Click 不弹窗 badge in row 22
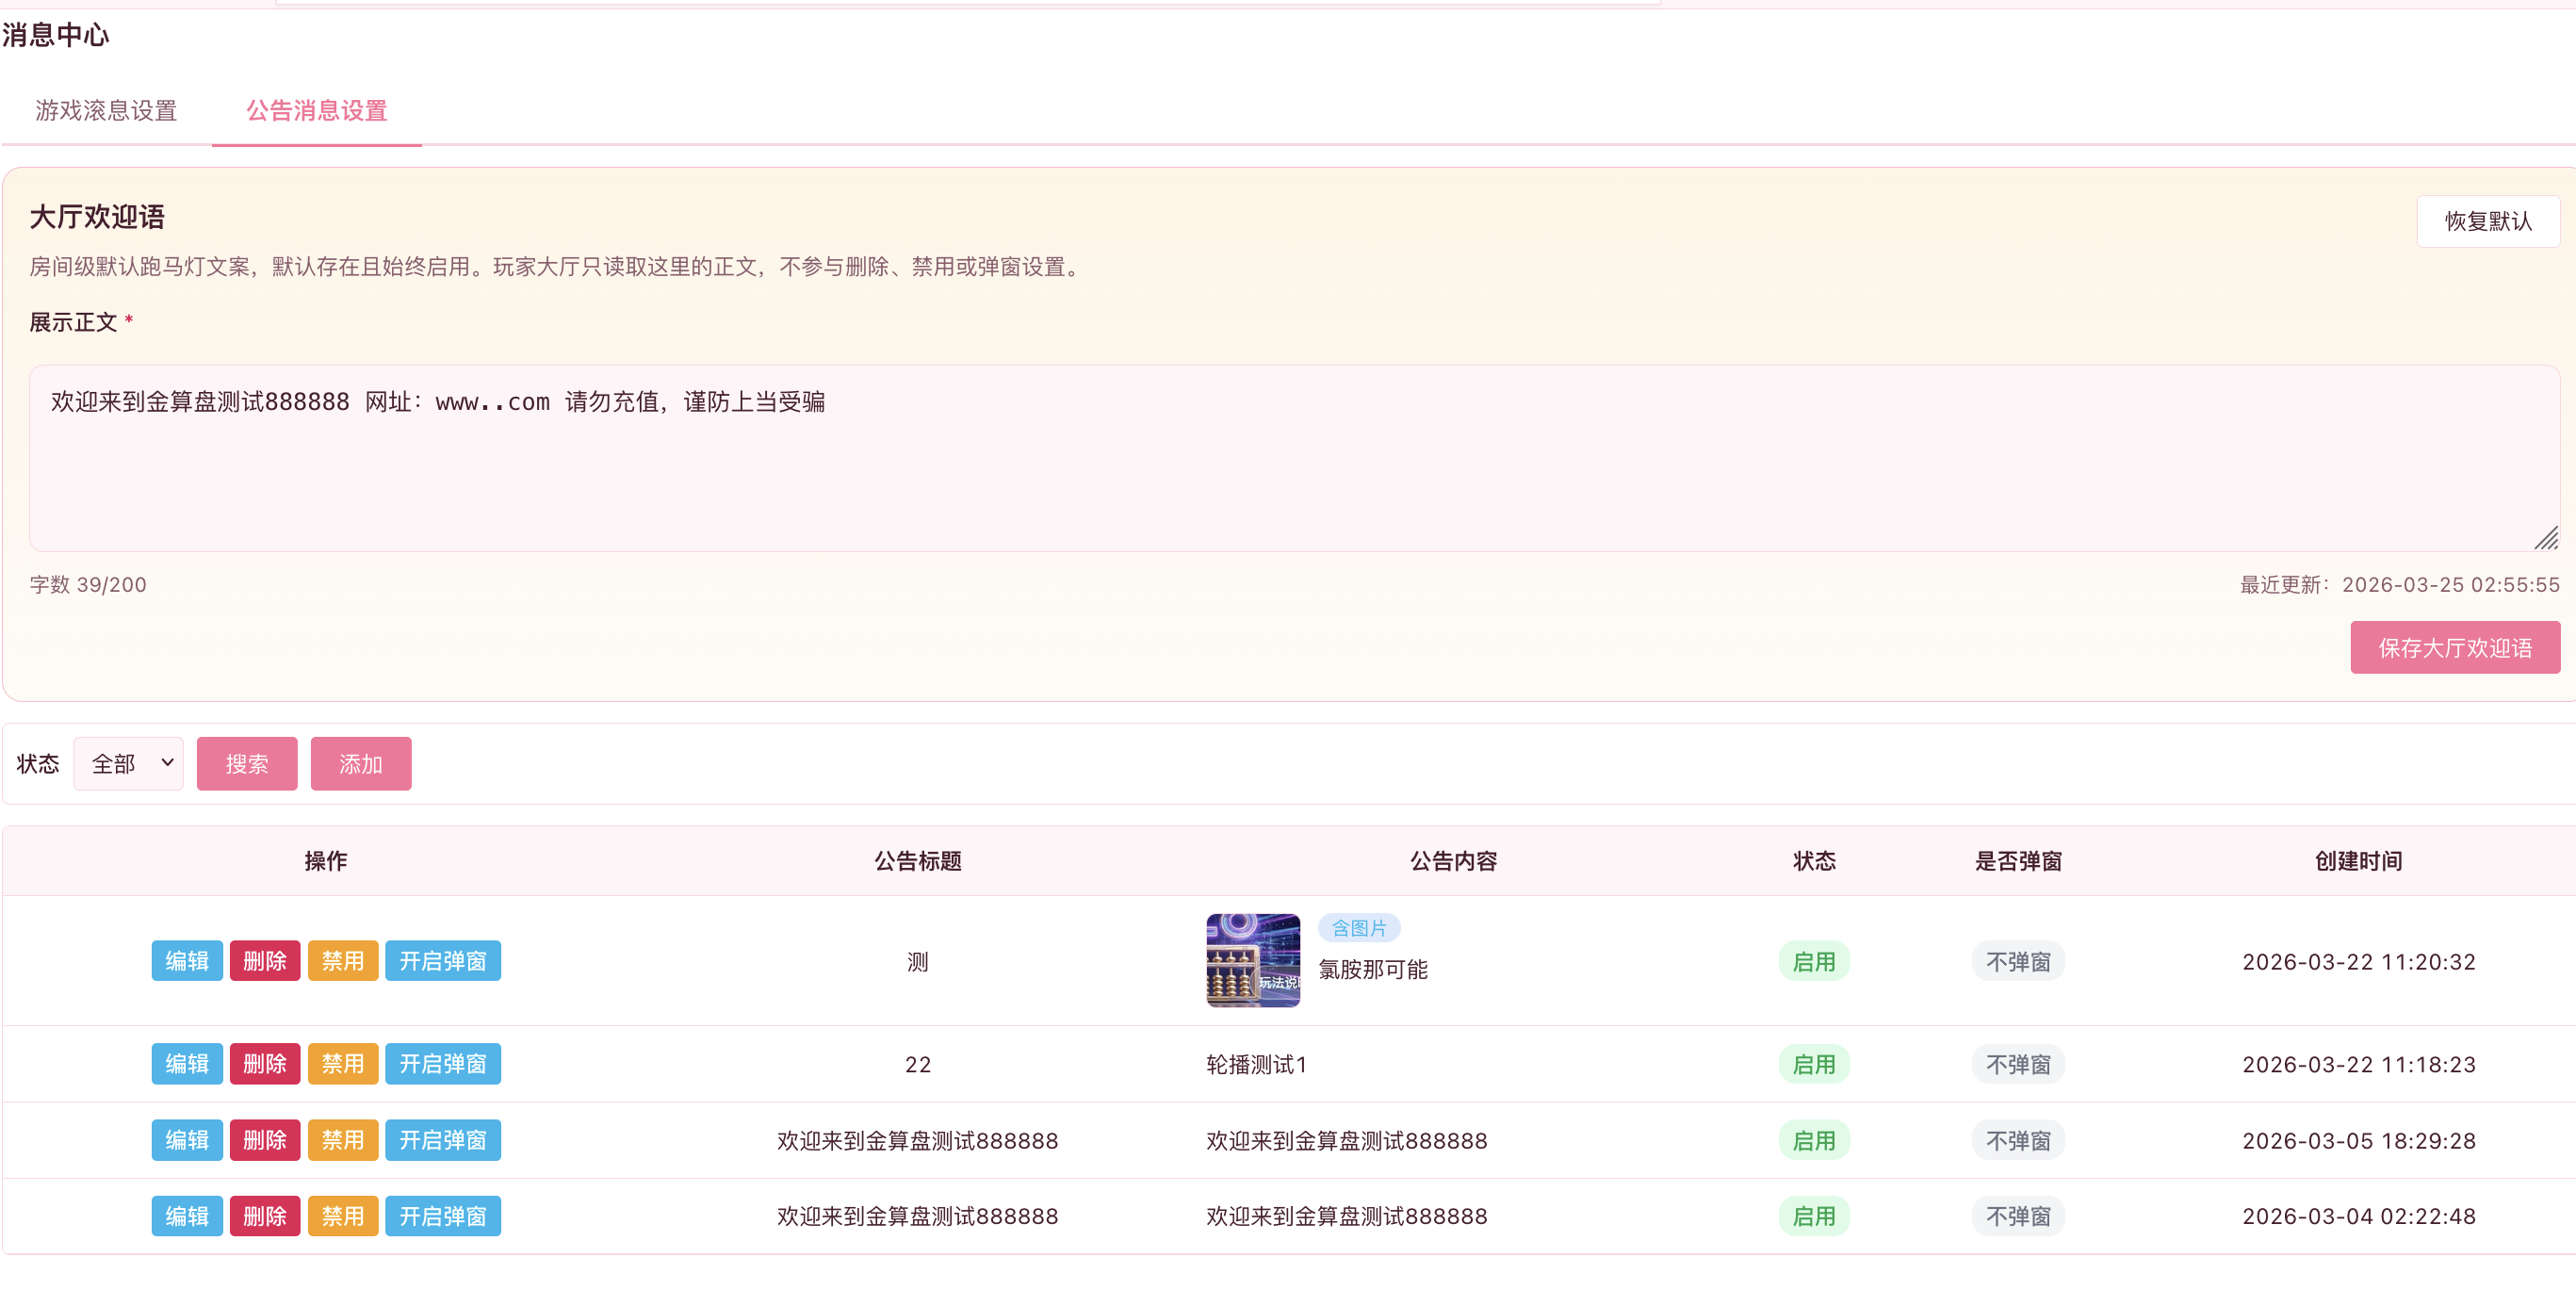The height and width of the screenshot is (1306, 2576). click(2018, 1064)
